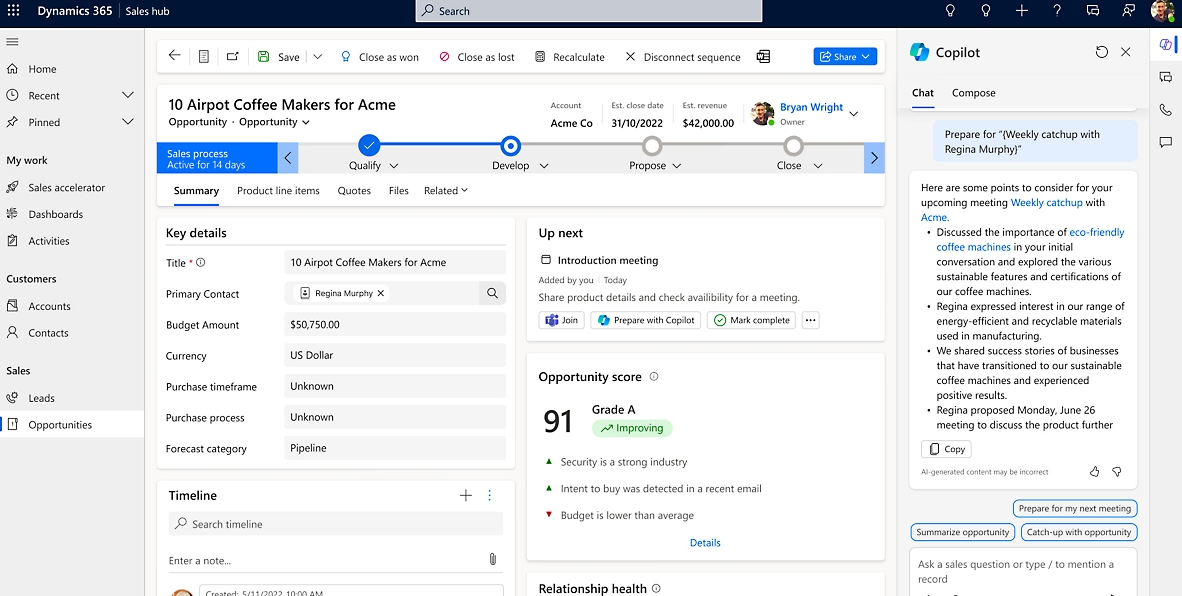Open Dashboards in navigation

[x=55, y=214]
